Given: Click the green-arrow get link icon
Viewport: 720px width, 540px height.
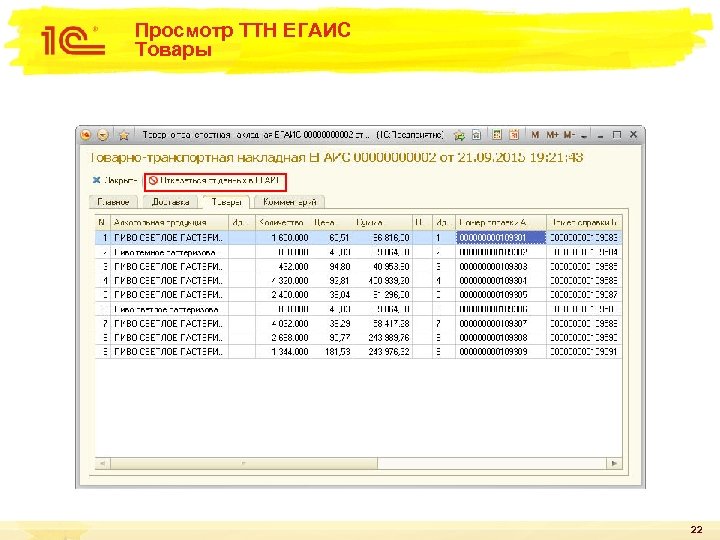Looking at the screenshot, I should [459, 135].
